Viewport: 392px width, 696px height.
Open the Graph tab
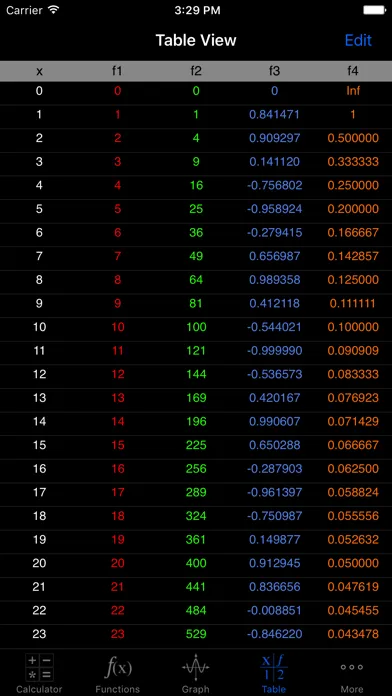[x=196, y=673]
